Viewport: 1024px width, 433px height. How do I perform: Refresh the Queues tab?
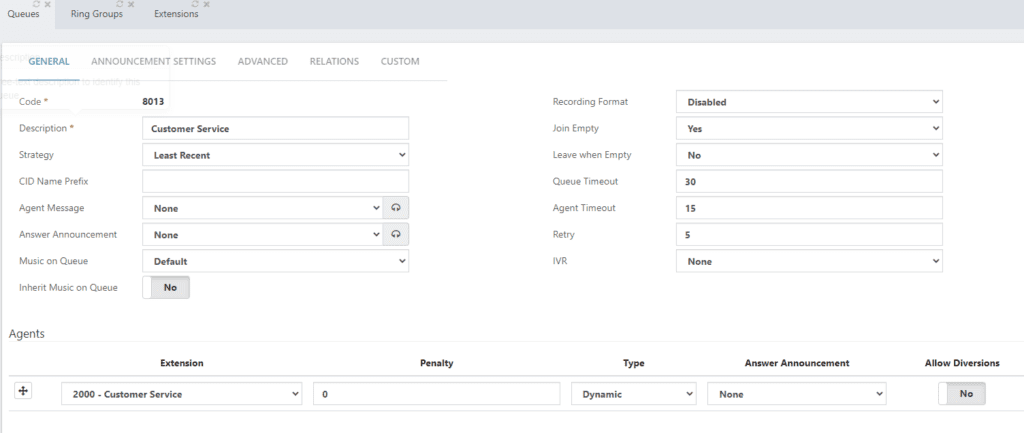point(37,5)
